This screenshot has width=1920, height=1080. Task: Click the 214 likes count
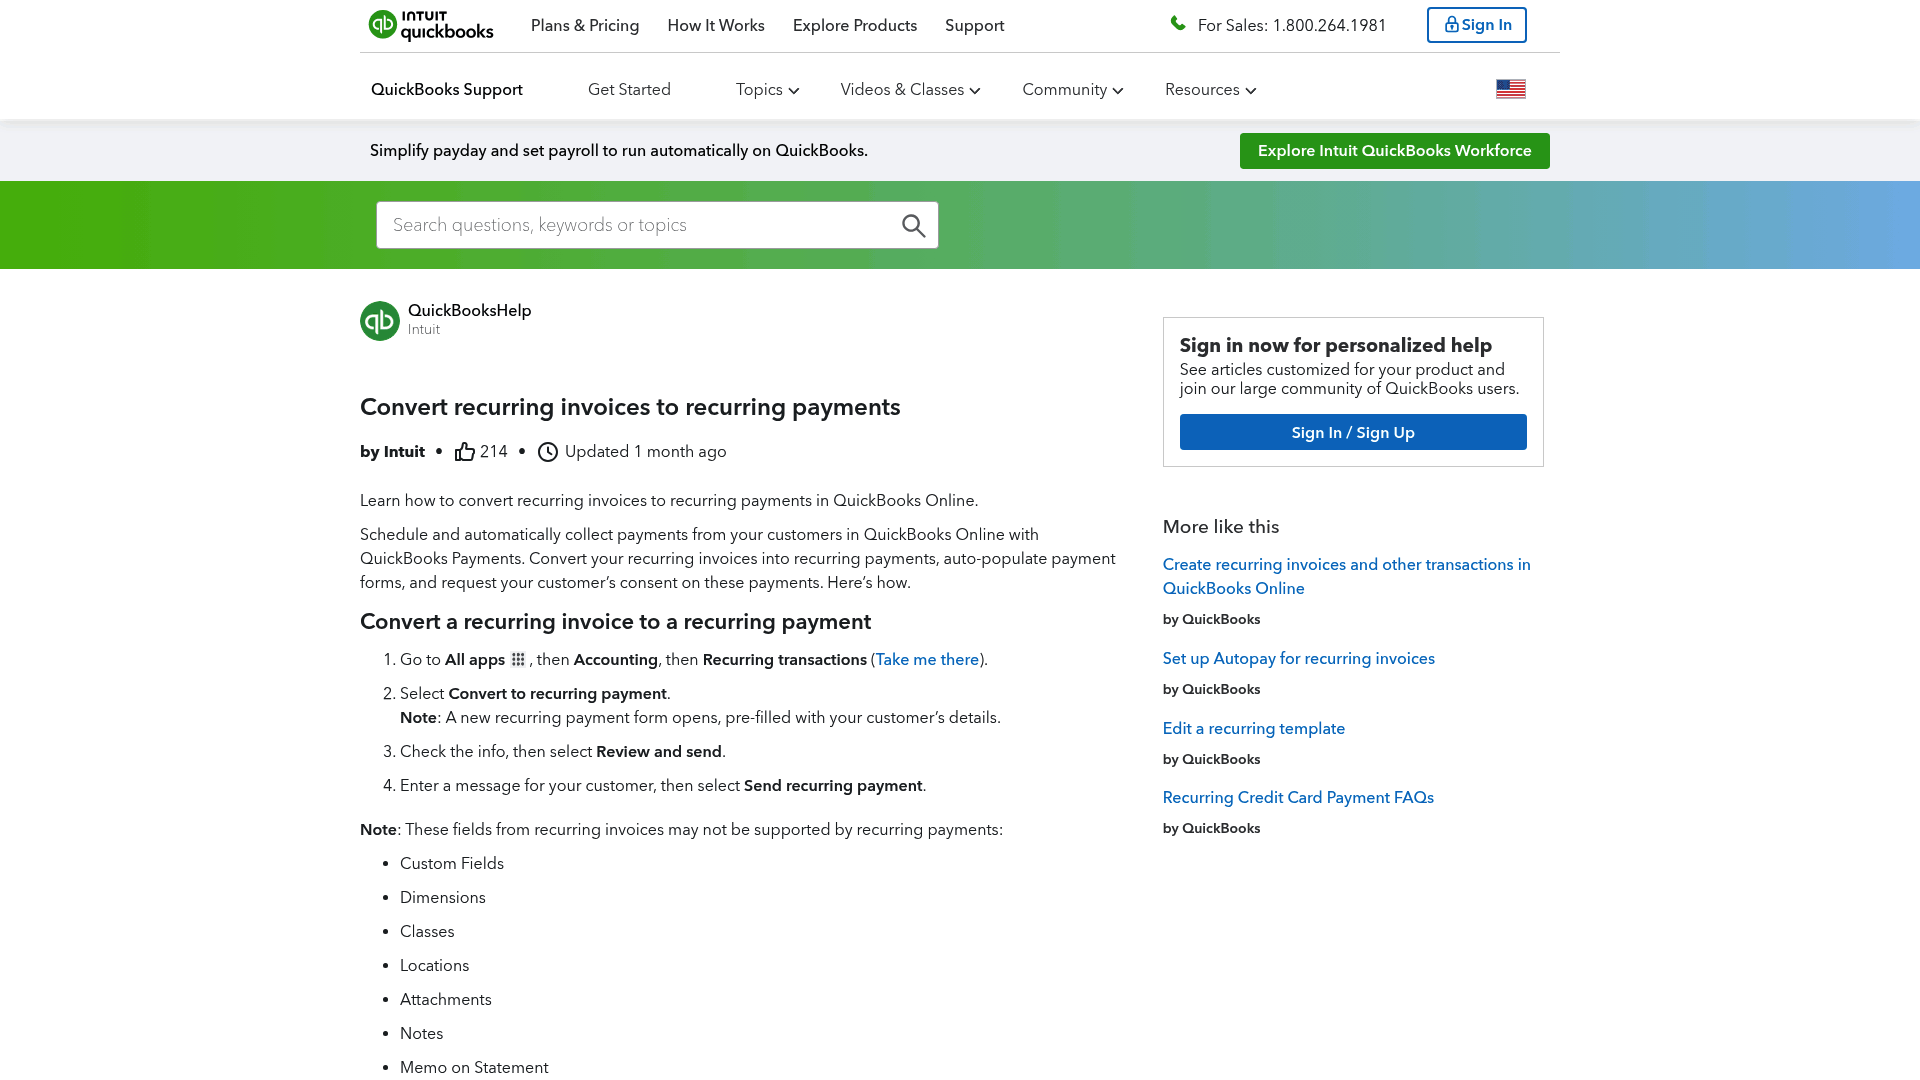(x=494, y=452)
